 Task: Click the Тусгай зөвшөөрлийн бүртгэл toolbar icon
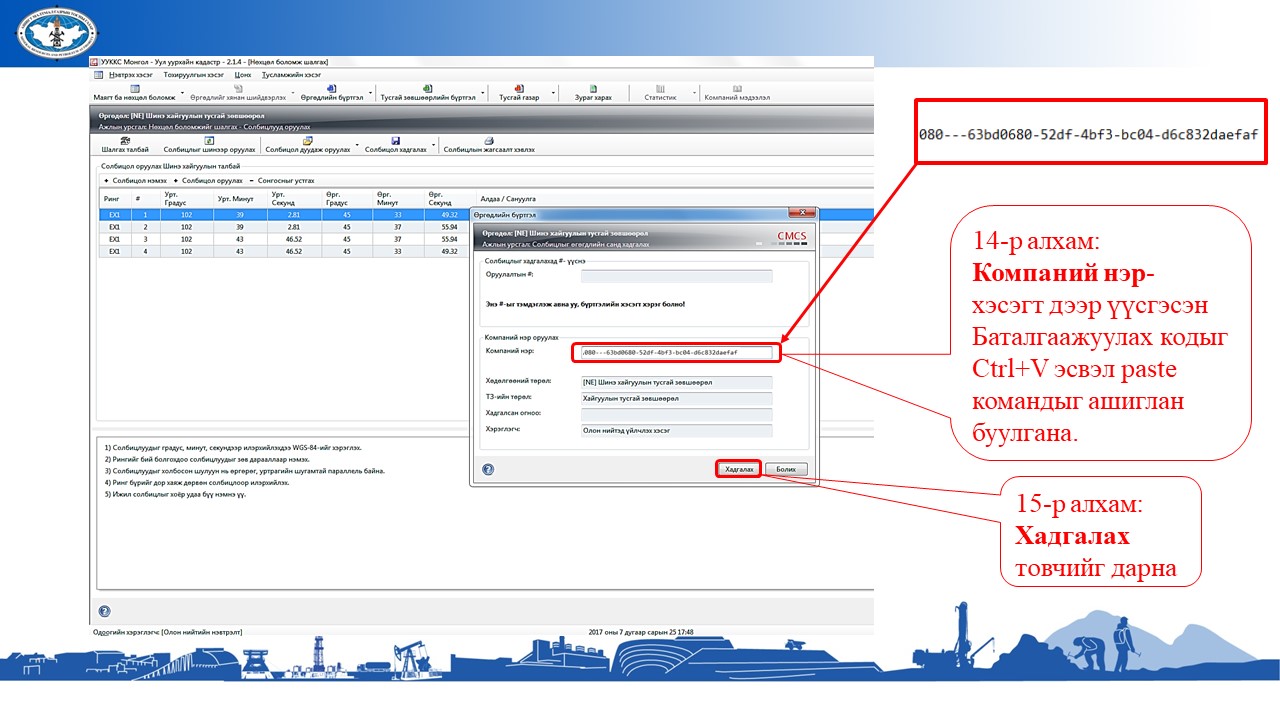coord(428,89)
